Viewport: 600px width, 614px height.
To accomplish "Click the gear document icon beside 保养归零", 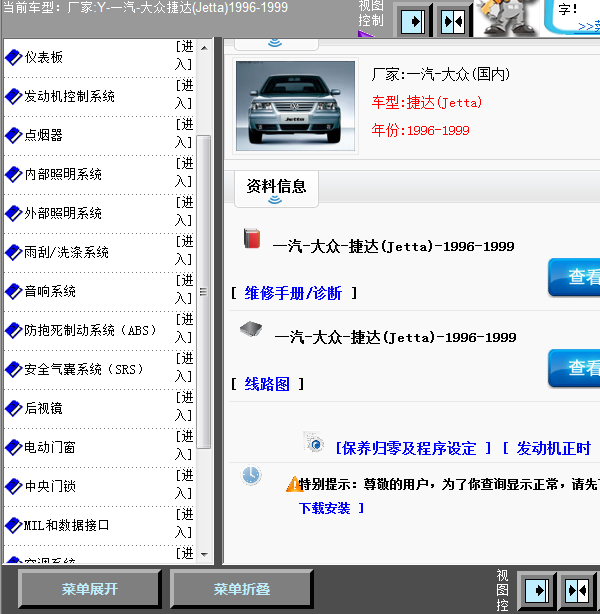I will point(314,442).
